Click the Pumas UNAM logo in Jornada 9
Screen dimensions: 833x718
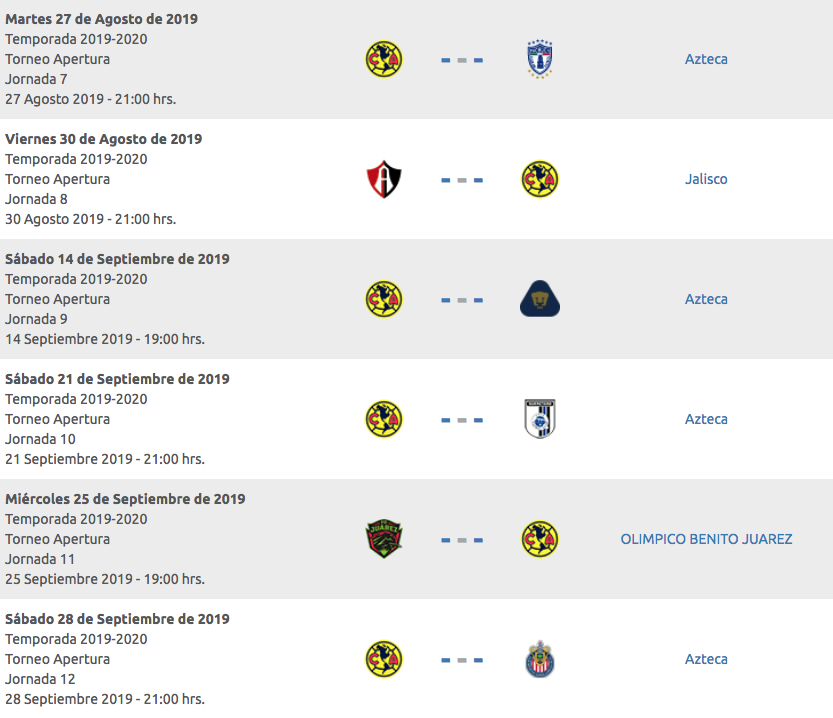pos(540,298)
